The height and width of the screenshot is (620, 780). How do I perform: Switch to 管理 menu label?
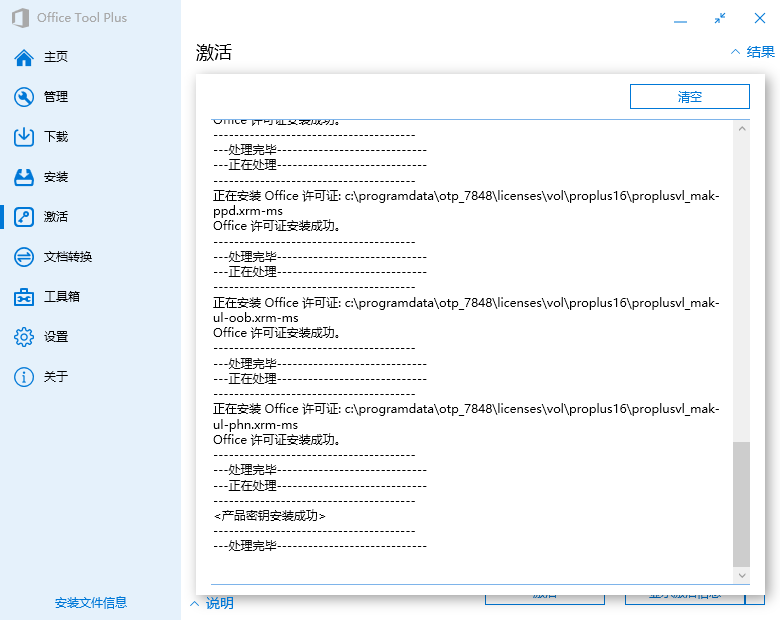[x=56, y=97]
